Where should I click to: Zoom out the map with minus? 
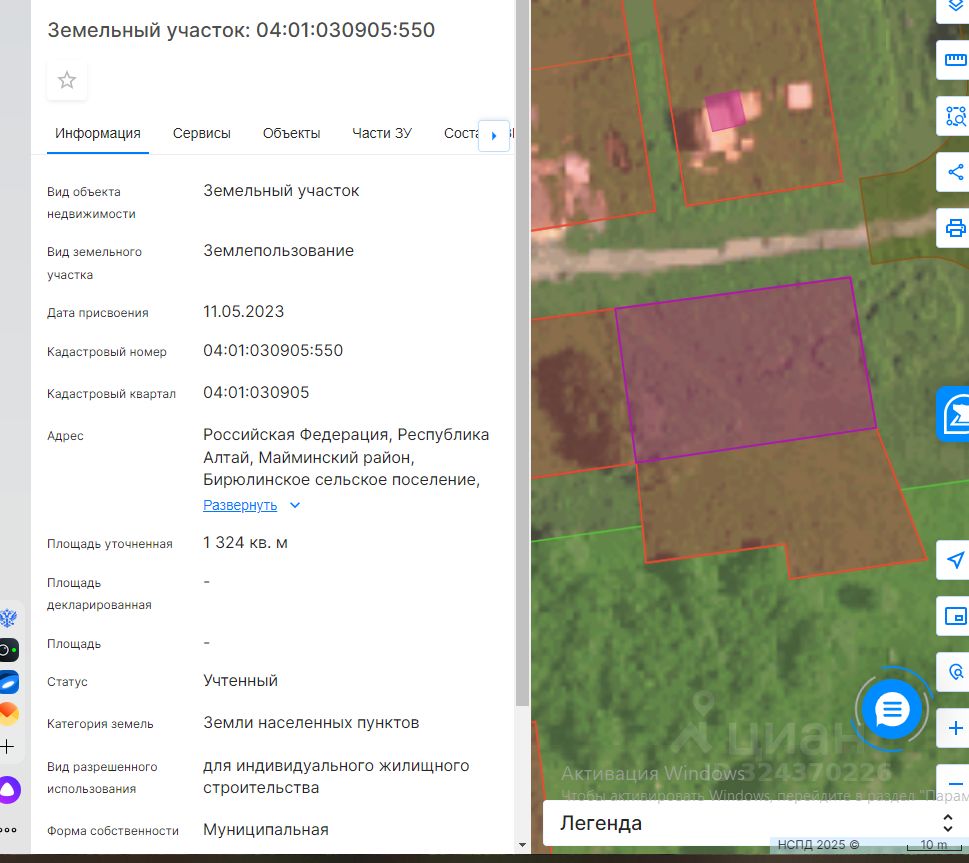click(x=954, y=783)
